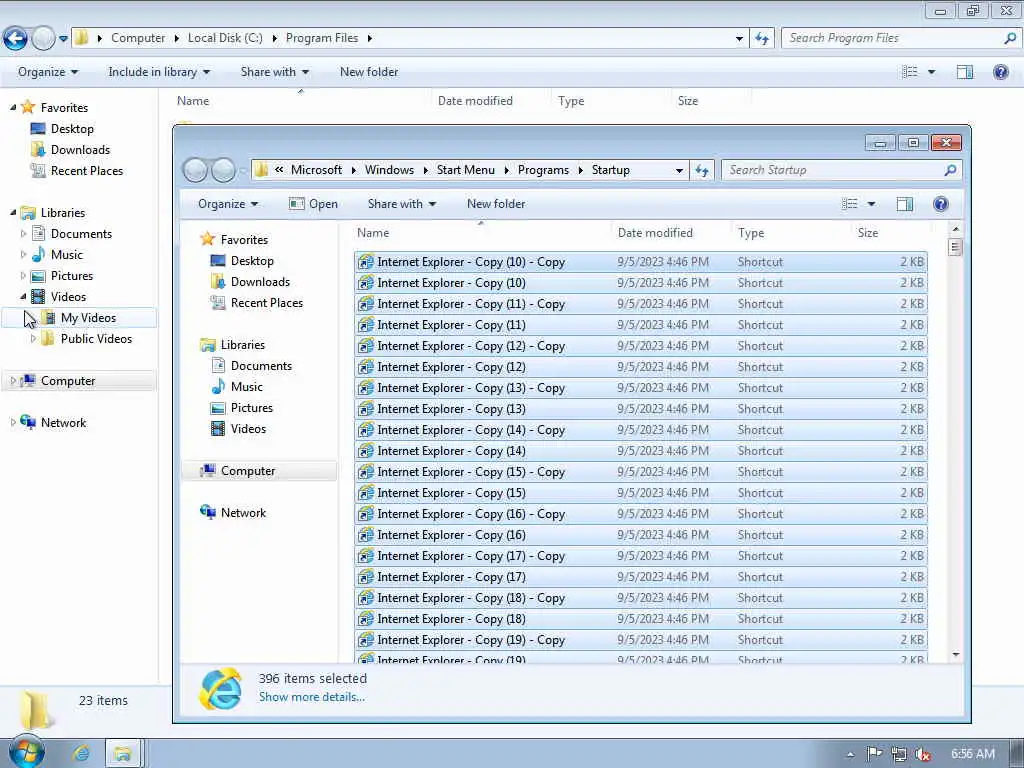Click Internet Explorer icon in details pane
Screen dimensions: 1024x768
[x=221, y=689]
